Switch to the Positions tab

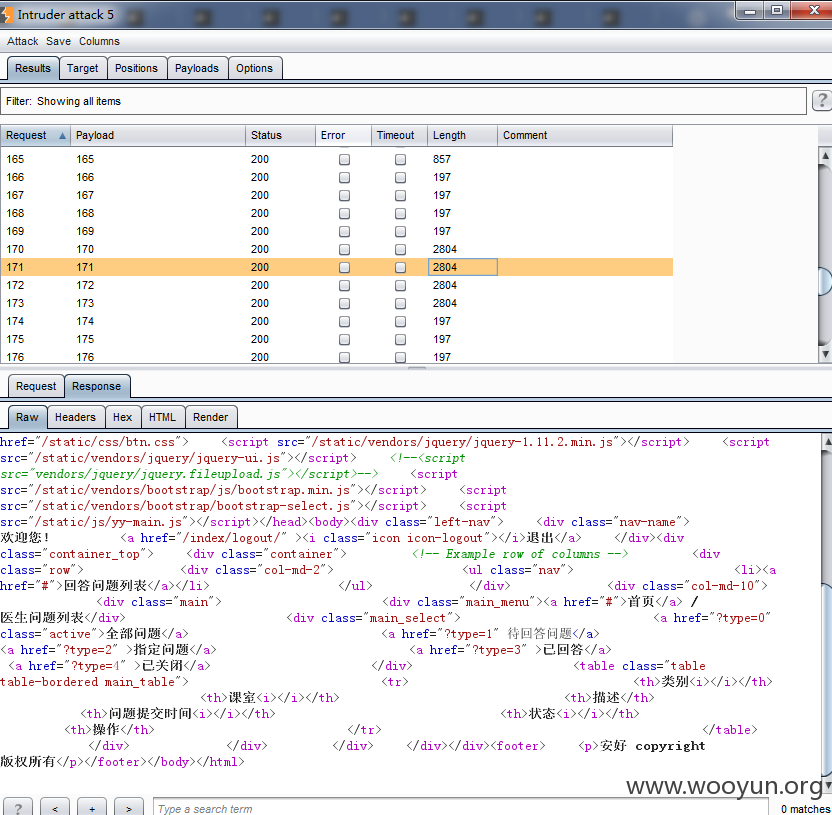coord(136,68)
